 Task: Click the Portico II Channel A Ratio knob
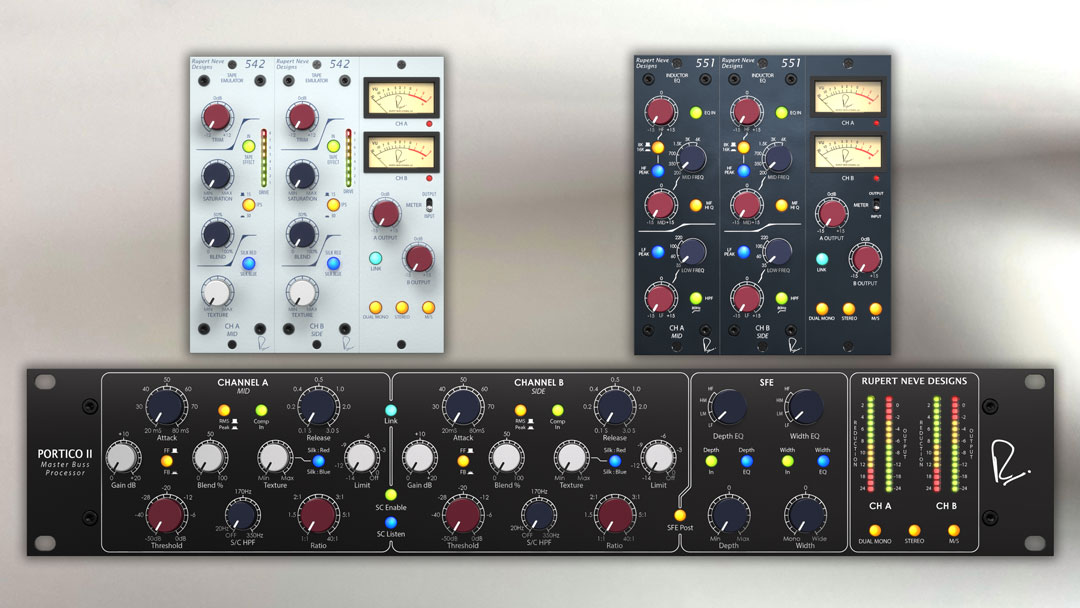[x=318, y=514]
